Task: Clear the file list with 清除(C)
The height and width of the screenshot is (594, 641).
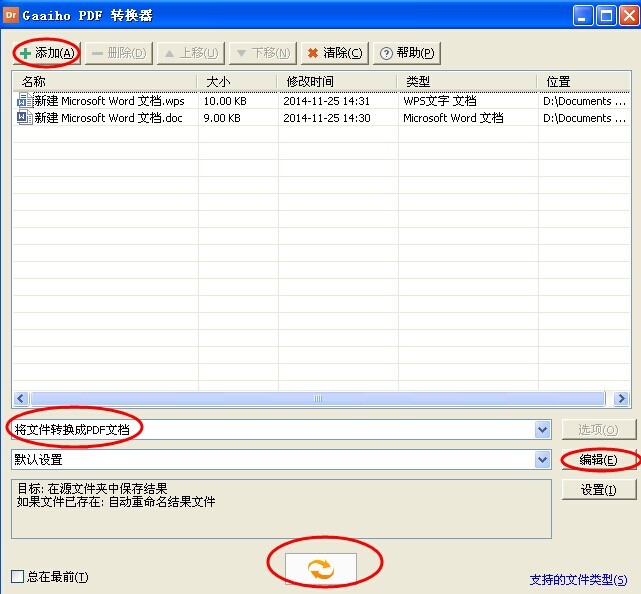Action: pos(335,53)
